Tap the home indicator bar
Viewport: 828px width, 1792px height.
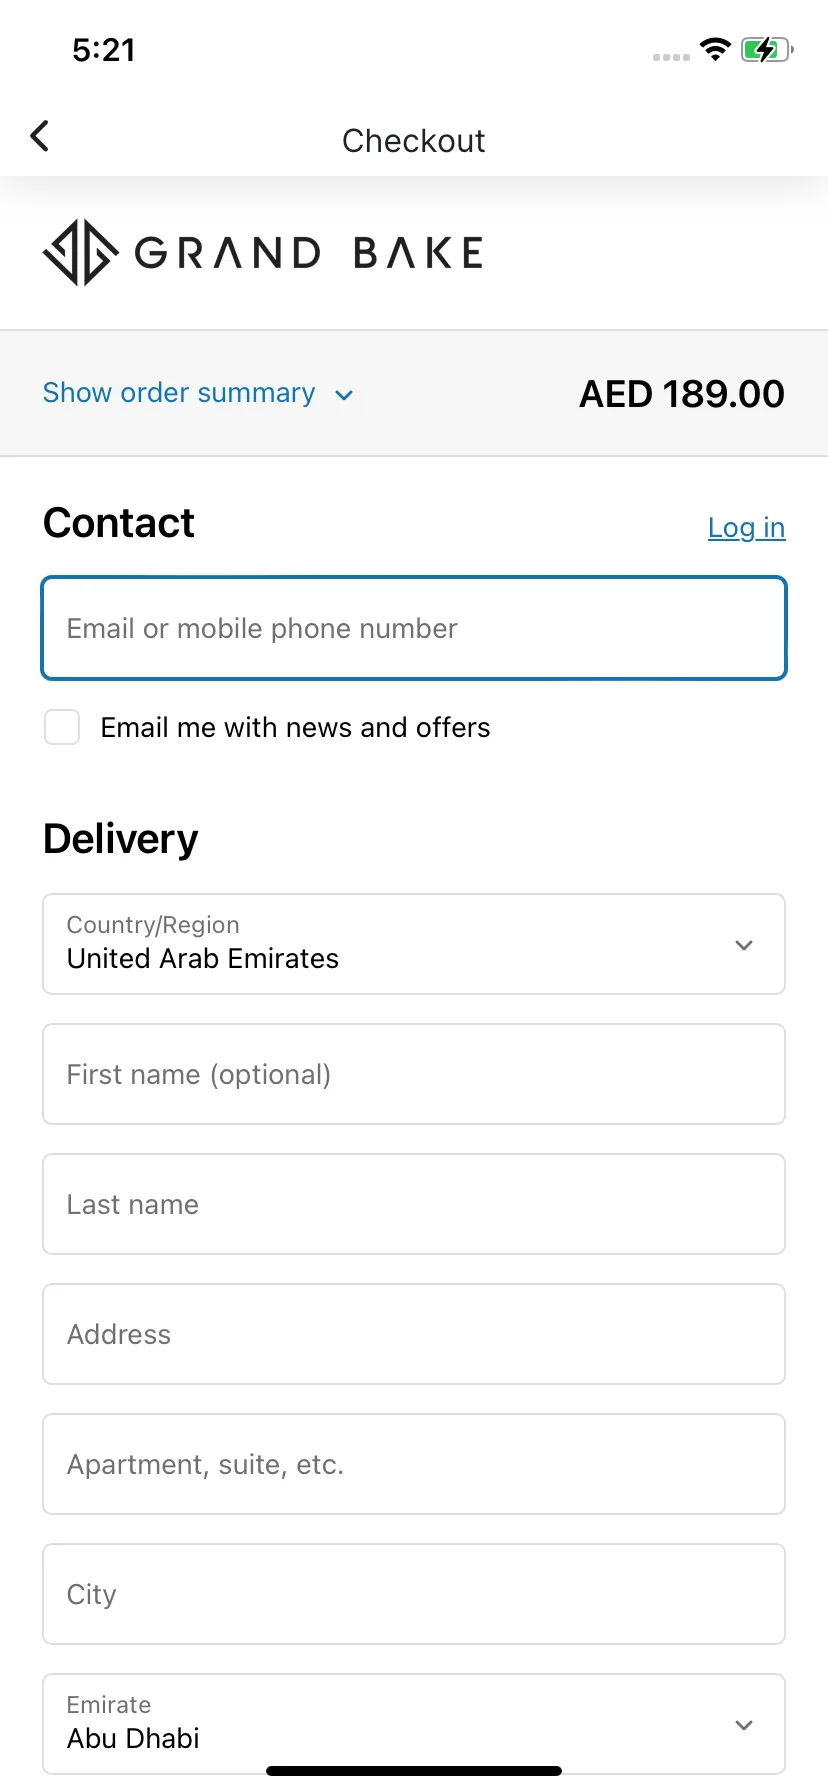point(414,1771)
